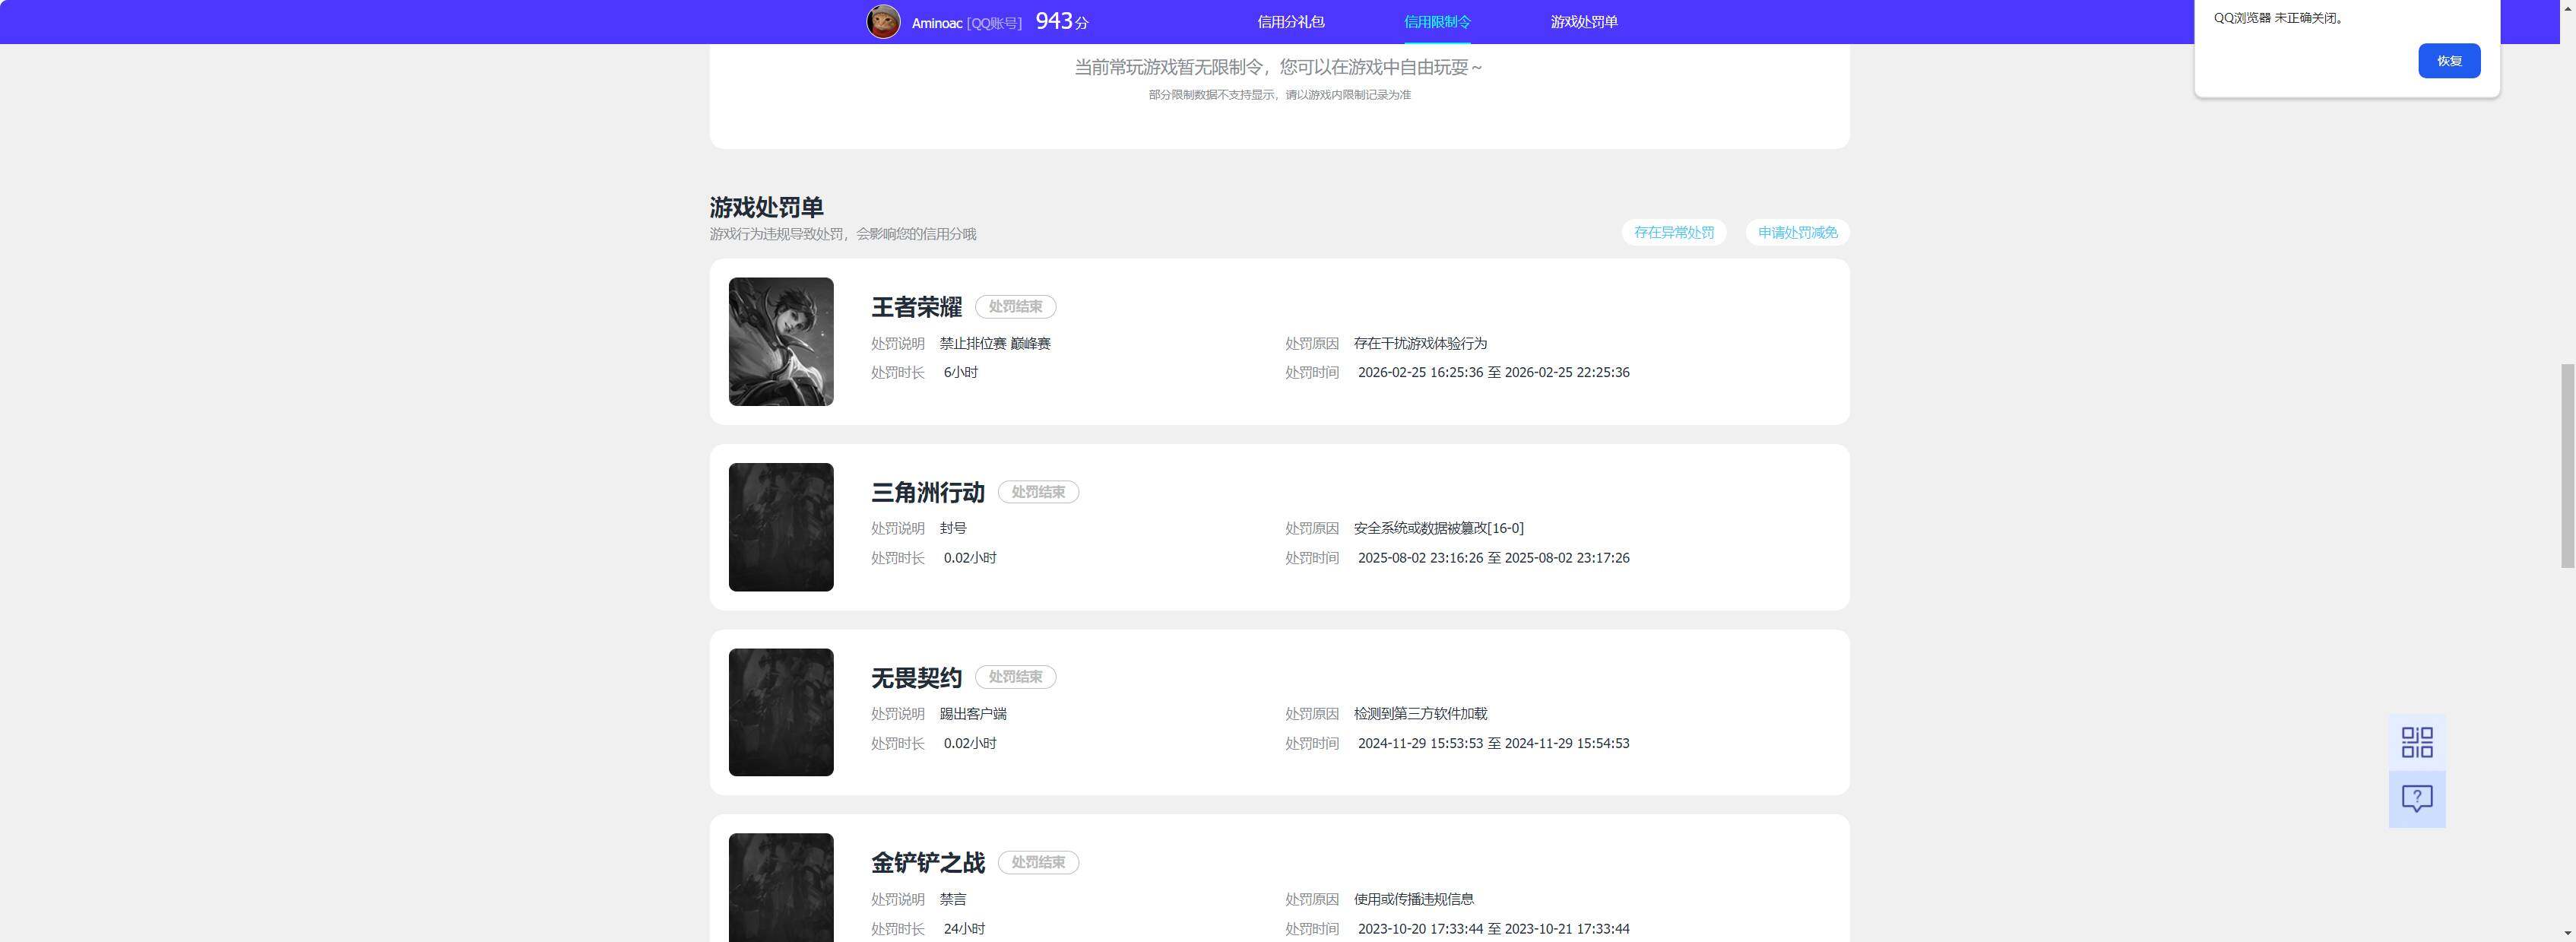Click the 王者荣耀 punishment title
The width and height of the screenshot is (2576, 942).
tap(916, 307)
